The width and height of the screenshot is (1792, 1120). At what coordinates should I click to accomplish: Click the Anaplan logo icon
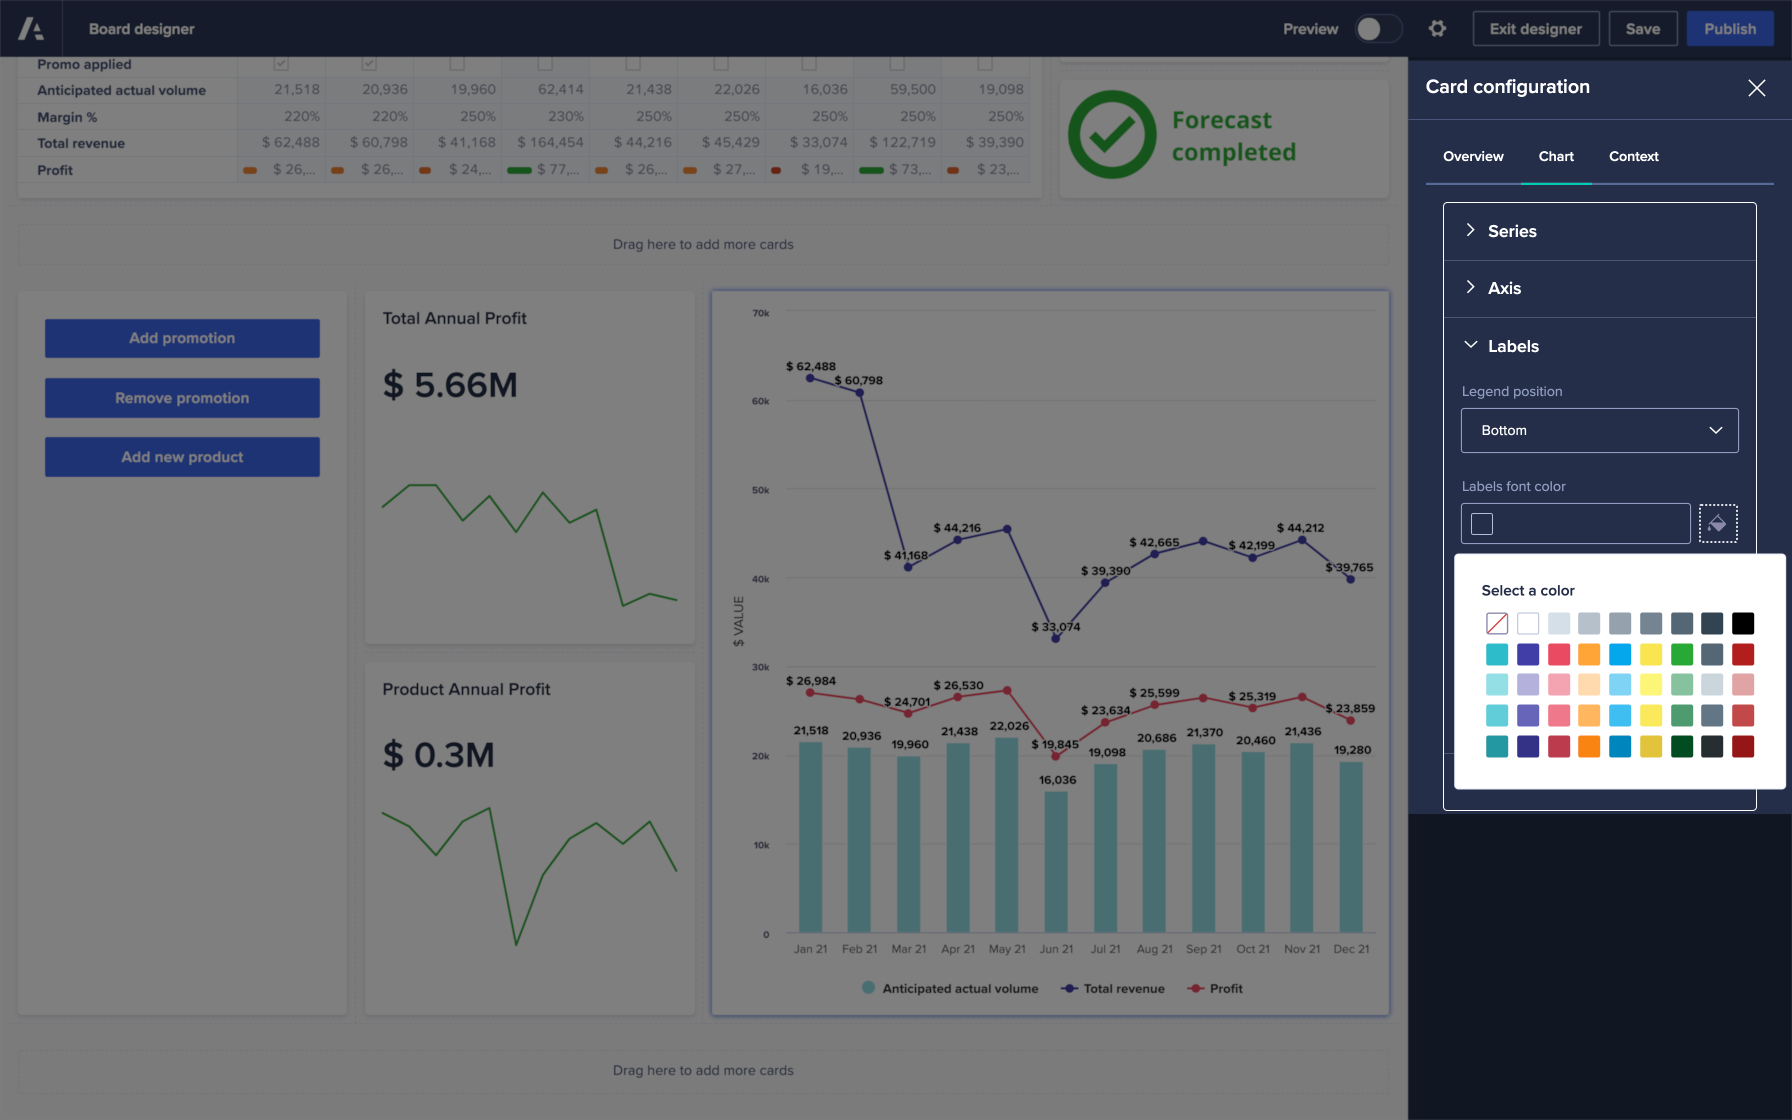click(30, 28)
